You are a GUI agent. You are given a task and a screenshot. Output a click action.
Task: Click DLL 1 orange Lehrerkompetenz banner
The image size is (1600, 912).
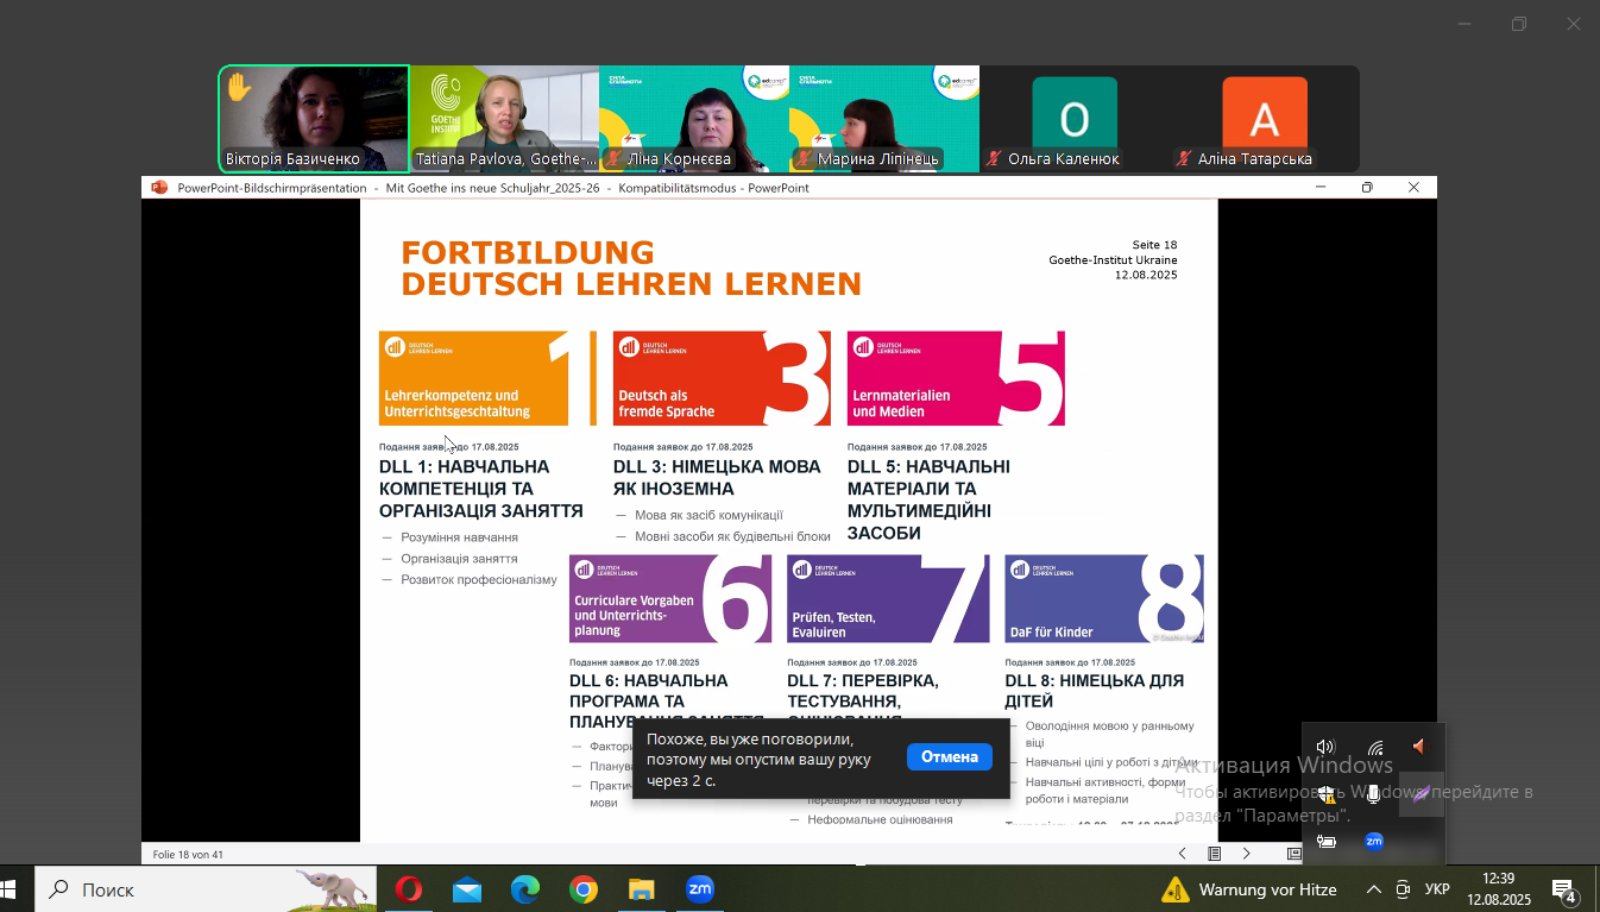[x=488, y=378]
